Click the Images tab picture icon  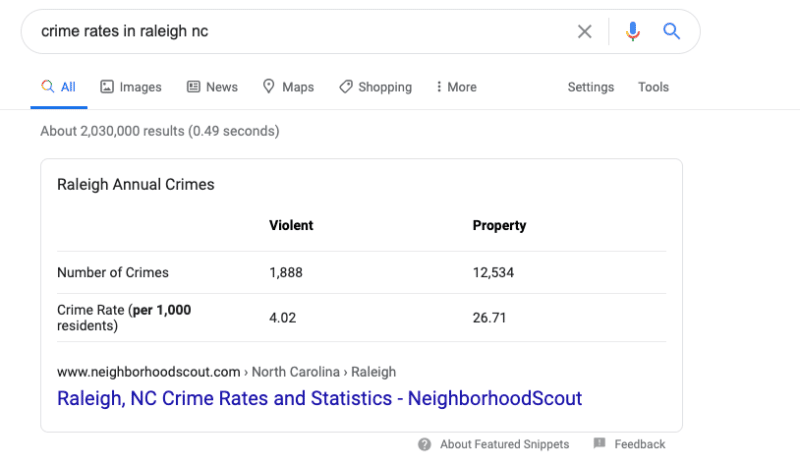(107, 87)
